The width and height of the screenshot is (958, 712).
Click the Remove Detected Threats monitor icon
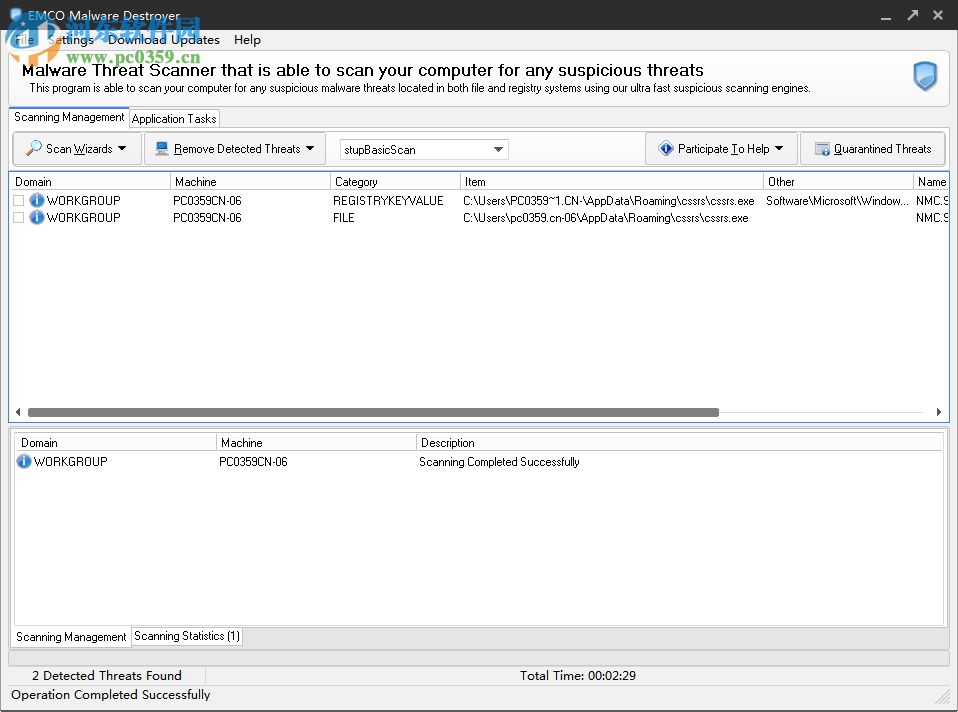coord(161,148)
